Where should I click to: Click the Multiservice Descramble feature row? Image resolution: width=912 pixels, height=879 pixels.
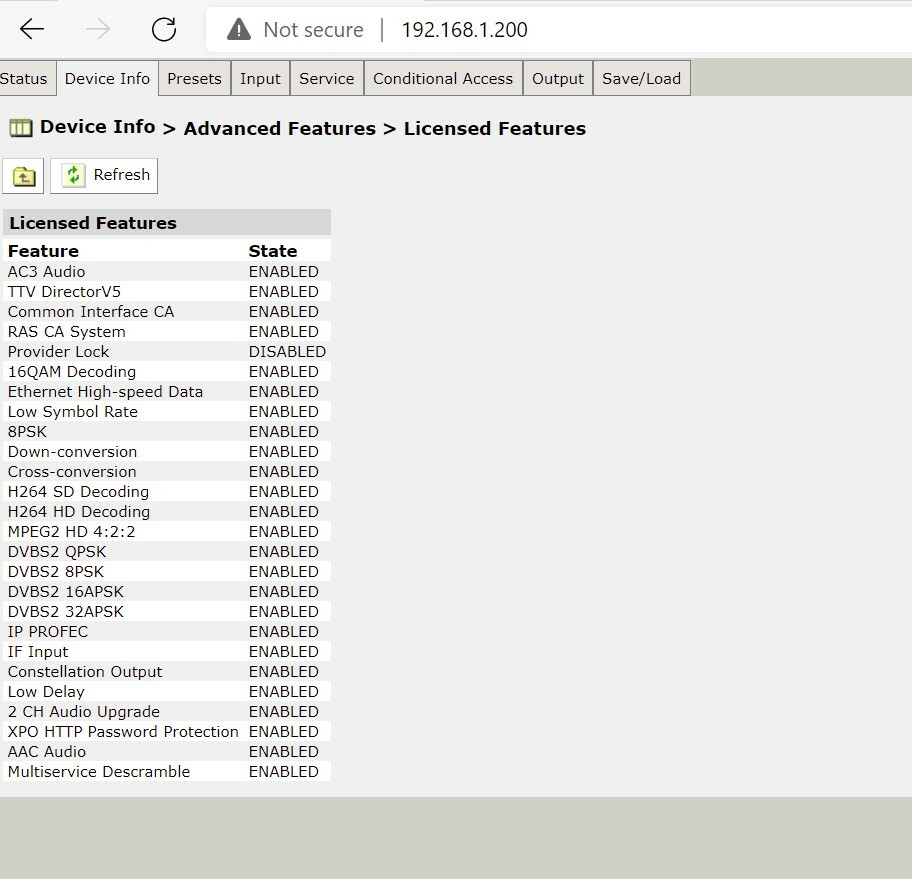(167, 771)
